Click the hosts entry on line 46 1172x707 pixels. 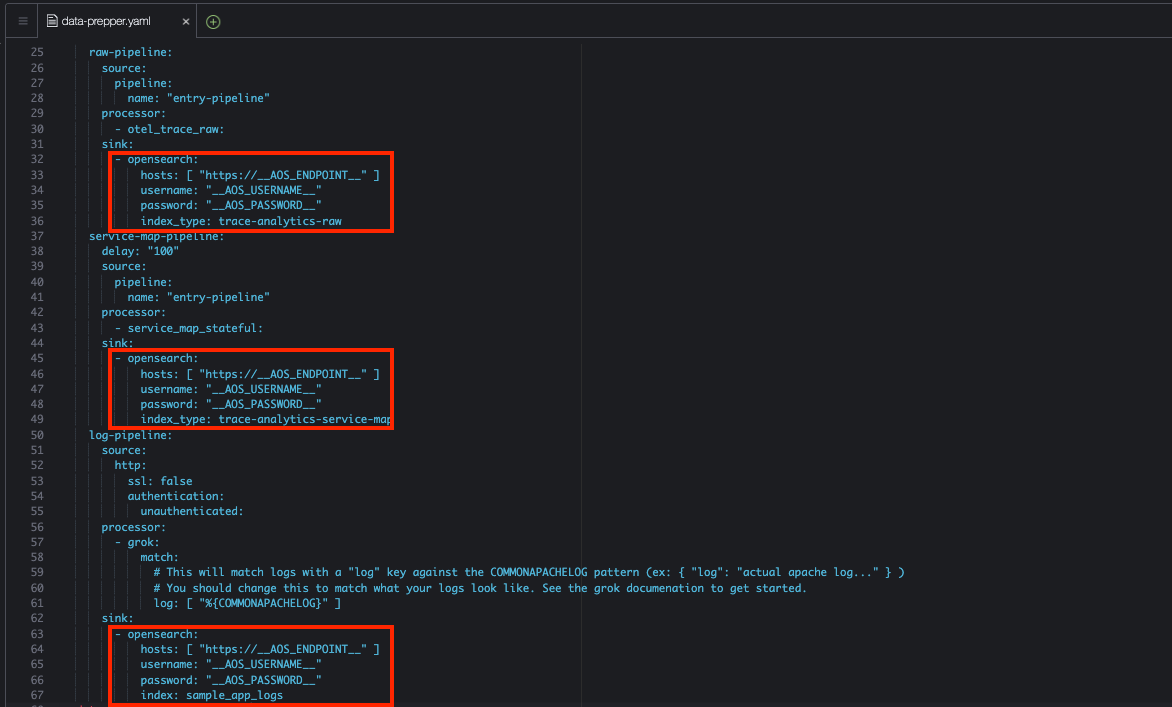[259, 374]
